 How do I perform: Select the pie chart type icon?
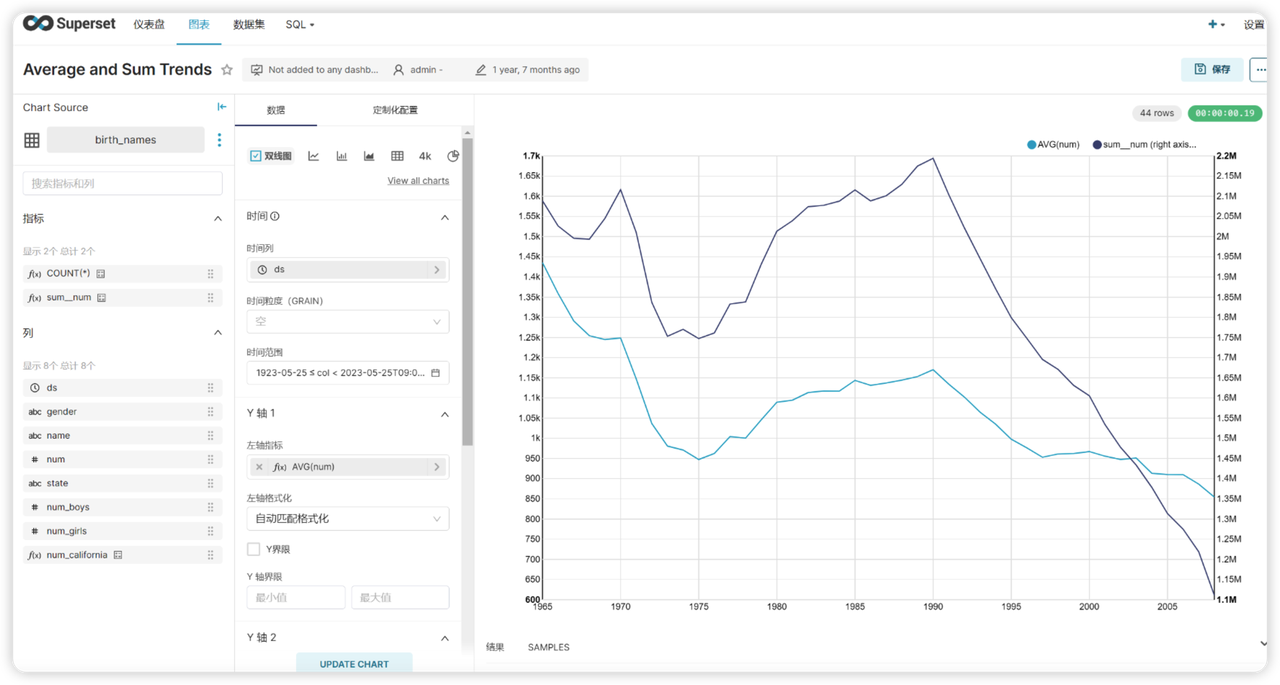pyautogui.click(x=453, y=156)
